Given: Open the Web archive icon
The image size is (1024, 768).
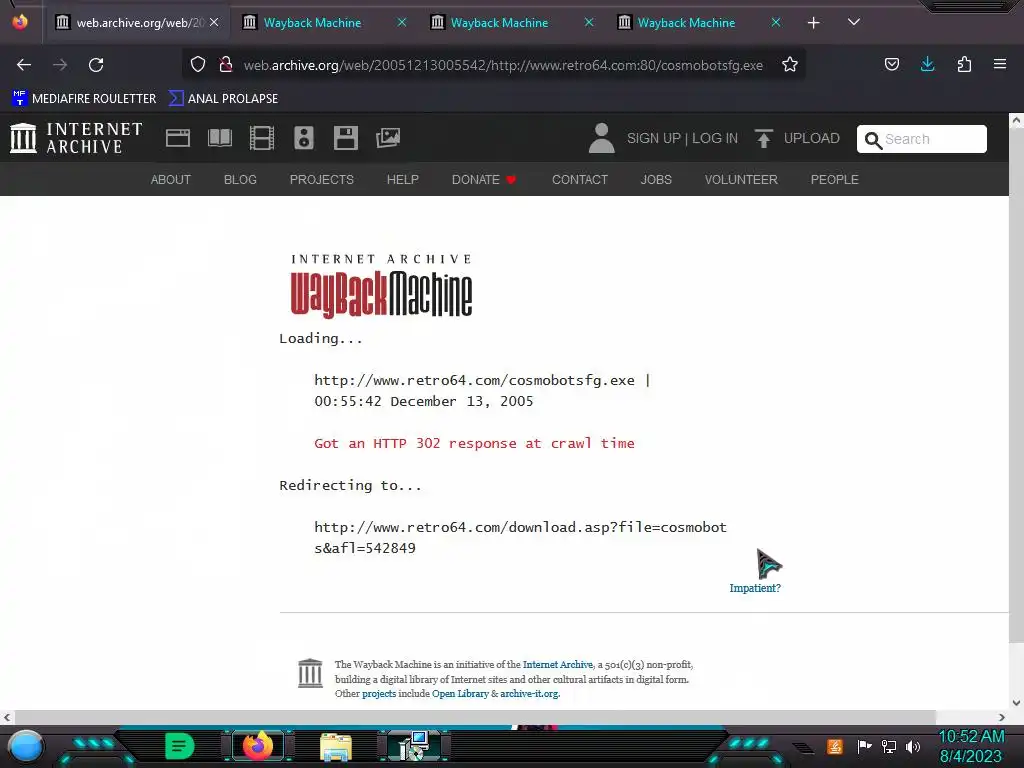Looking at the screenshot, I should 178,138.
